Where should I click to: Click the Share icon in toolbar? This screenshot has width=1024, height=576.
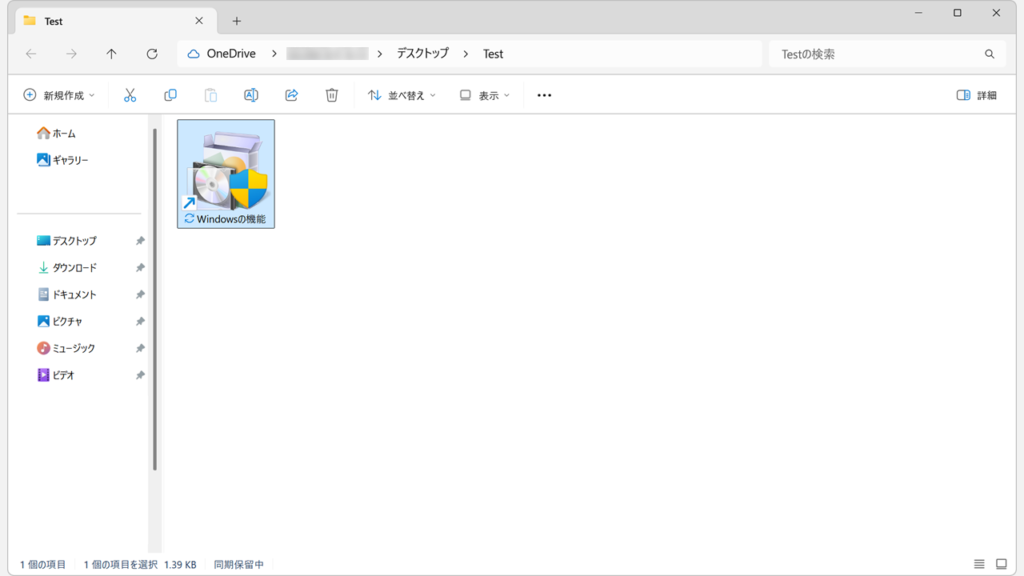(x=292, y=95)
